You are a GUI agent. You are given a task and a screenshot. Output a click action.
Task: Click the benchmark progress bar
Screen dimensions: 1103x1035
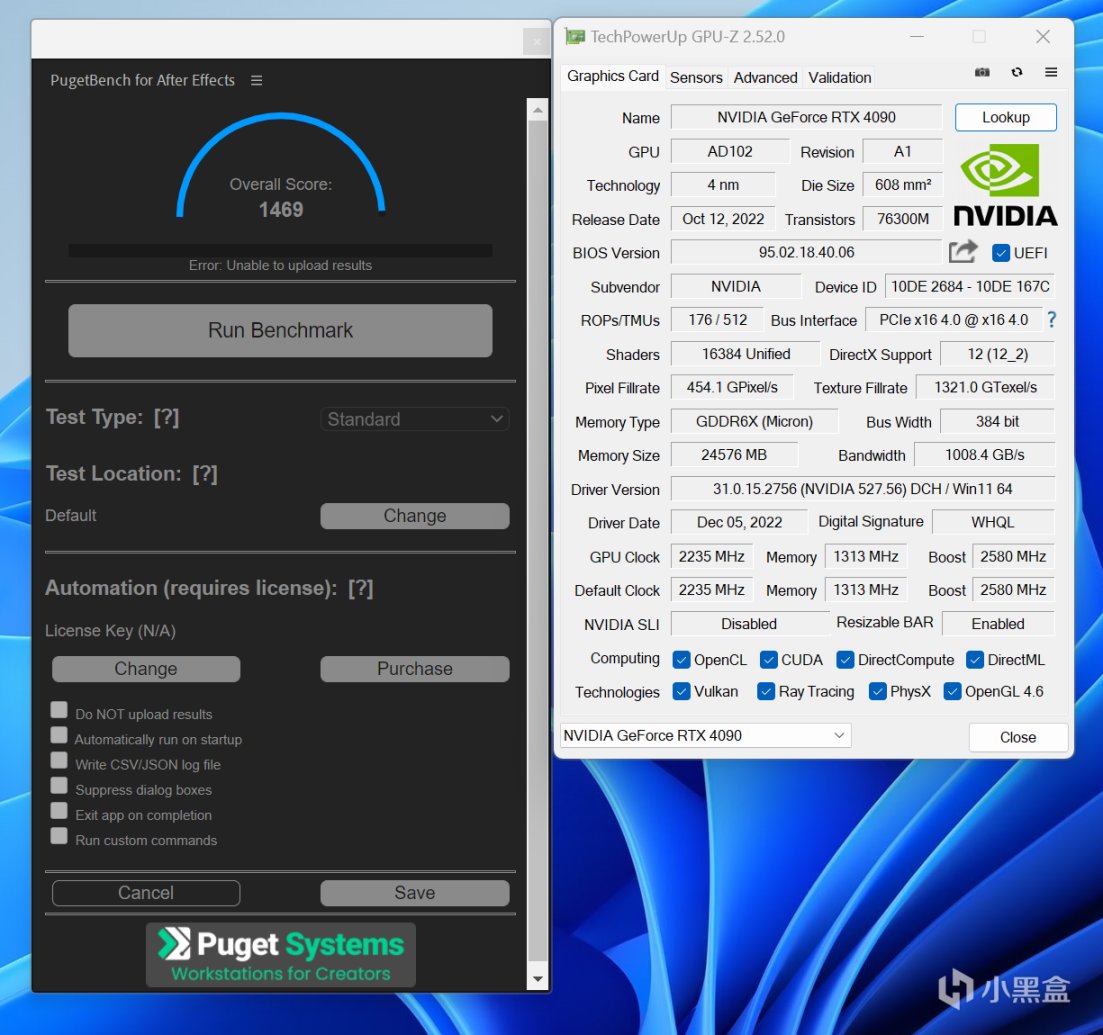point(281,250)
